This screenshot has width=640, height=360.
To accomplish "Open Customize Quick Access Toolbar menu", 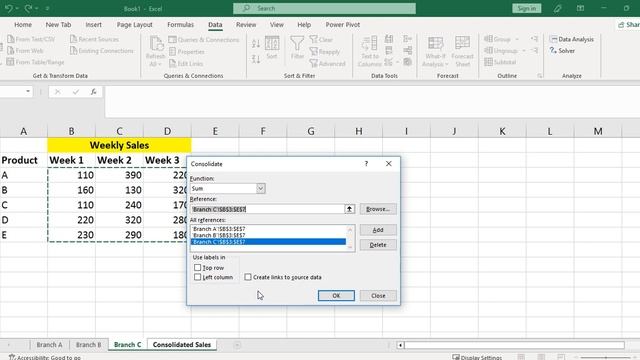I will 47,8.
